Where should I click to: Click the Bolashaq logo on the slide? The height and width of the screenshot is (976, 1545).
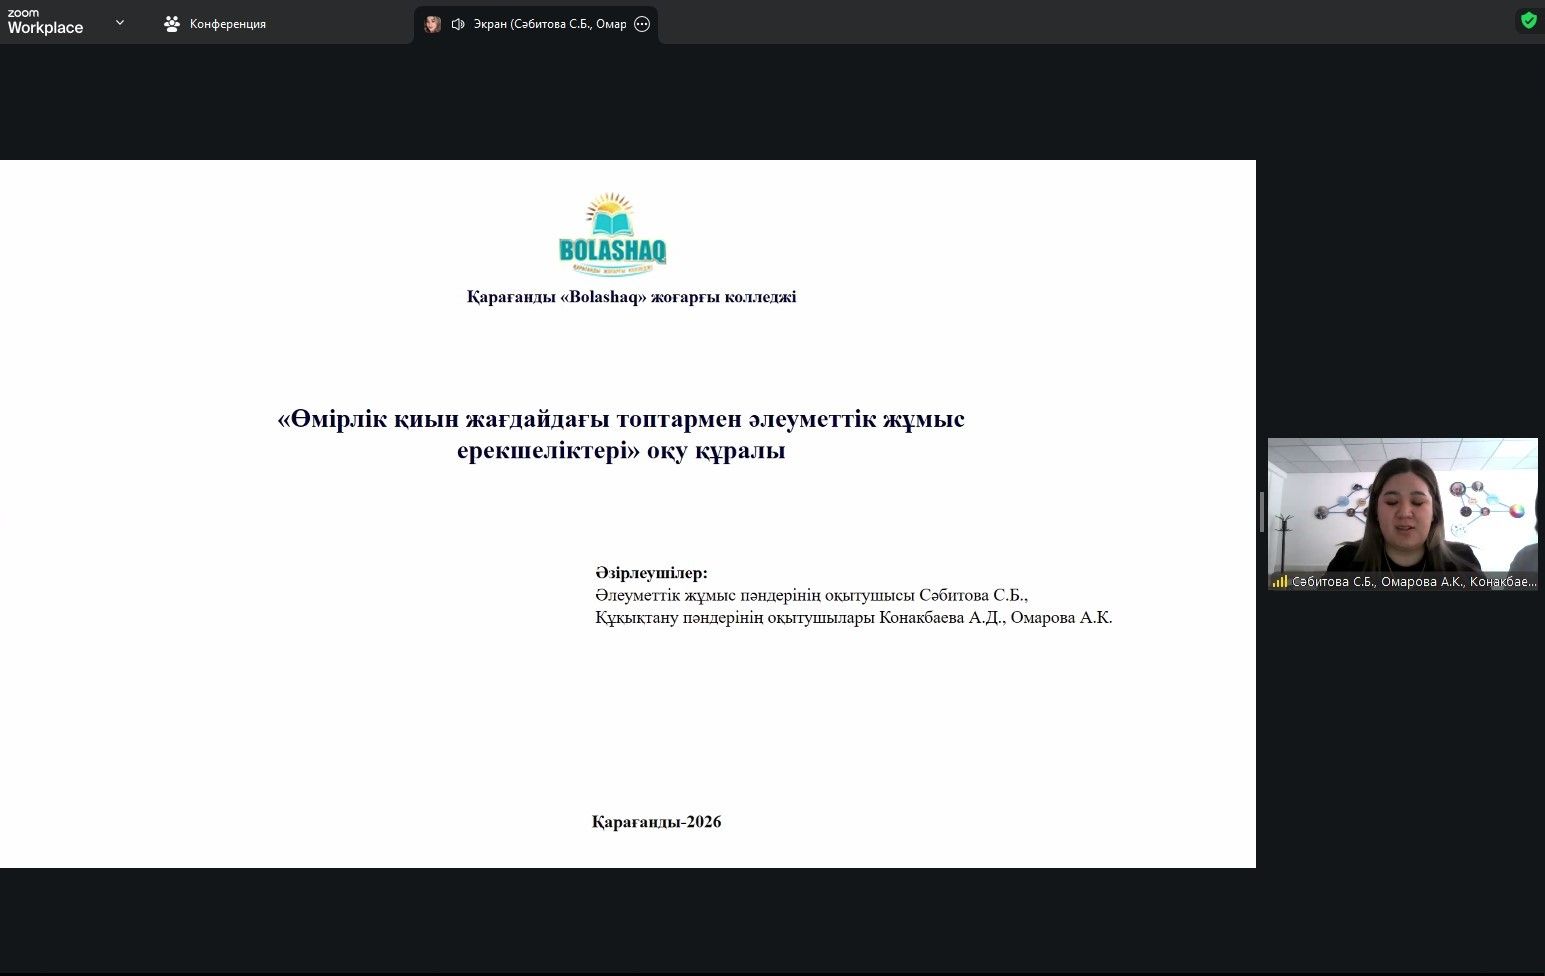tap(612, 235)
